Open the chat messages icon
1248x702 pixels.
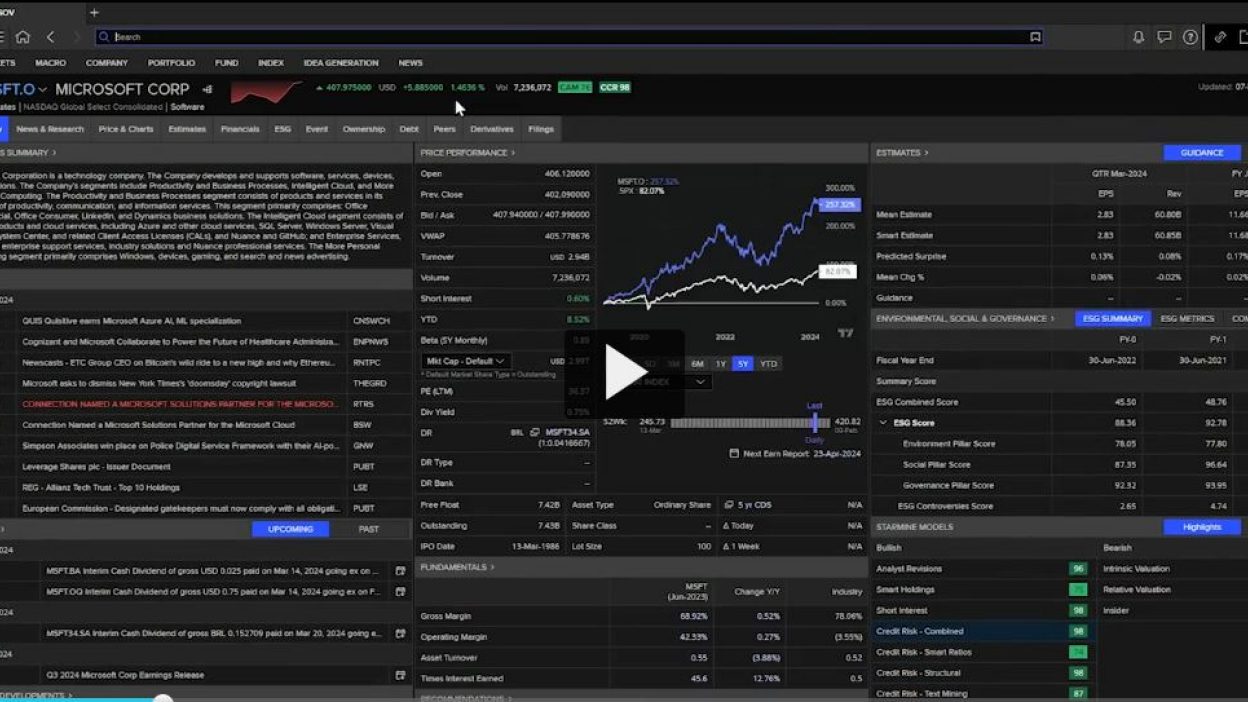click(1164, 37)
